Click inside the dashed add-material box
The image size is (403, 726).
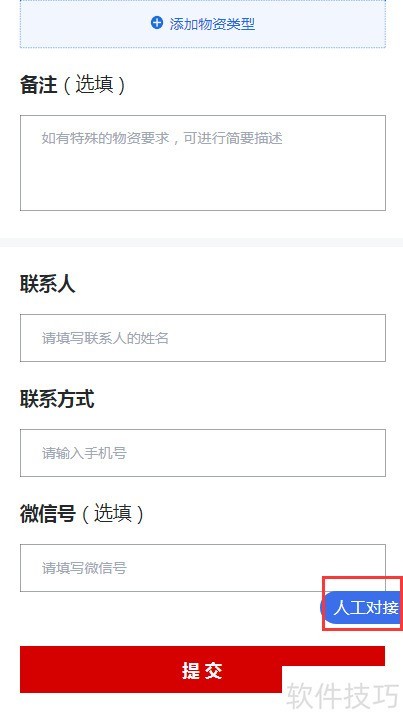click(203, 24)
